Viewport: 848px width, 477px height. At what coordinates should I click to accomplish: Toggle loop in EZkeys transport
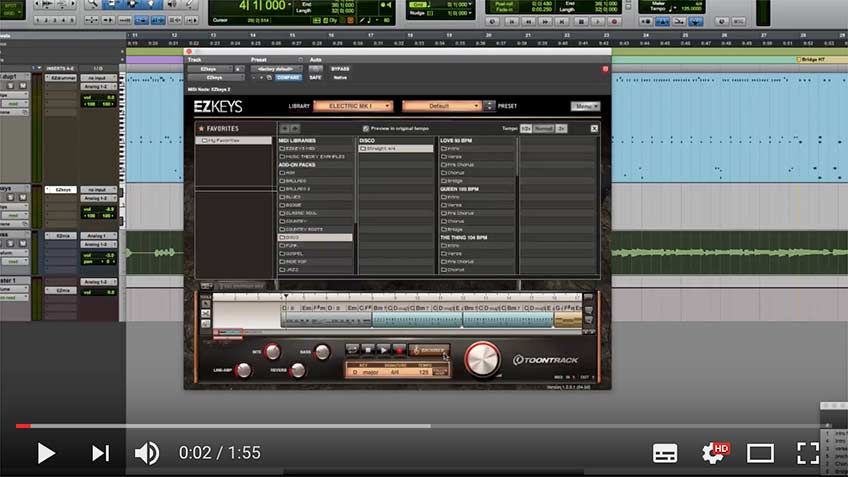(x=352, y=350)
